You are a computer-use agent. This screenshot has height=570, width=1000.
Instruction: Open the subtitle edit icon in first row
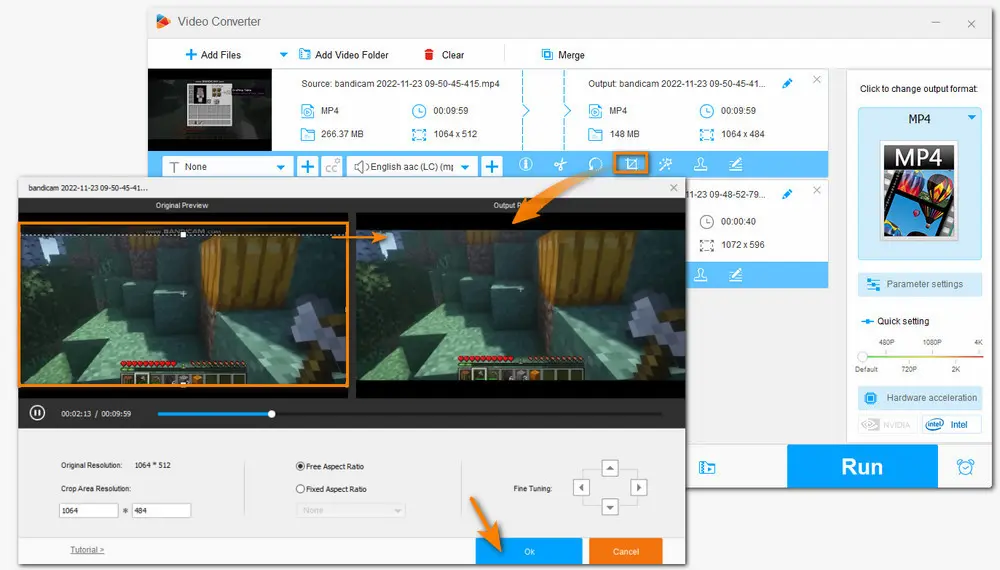pyautogui.click(x=735, y=164)
